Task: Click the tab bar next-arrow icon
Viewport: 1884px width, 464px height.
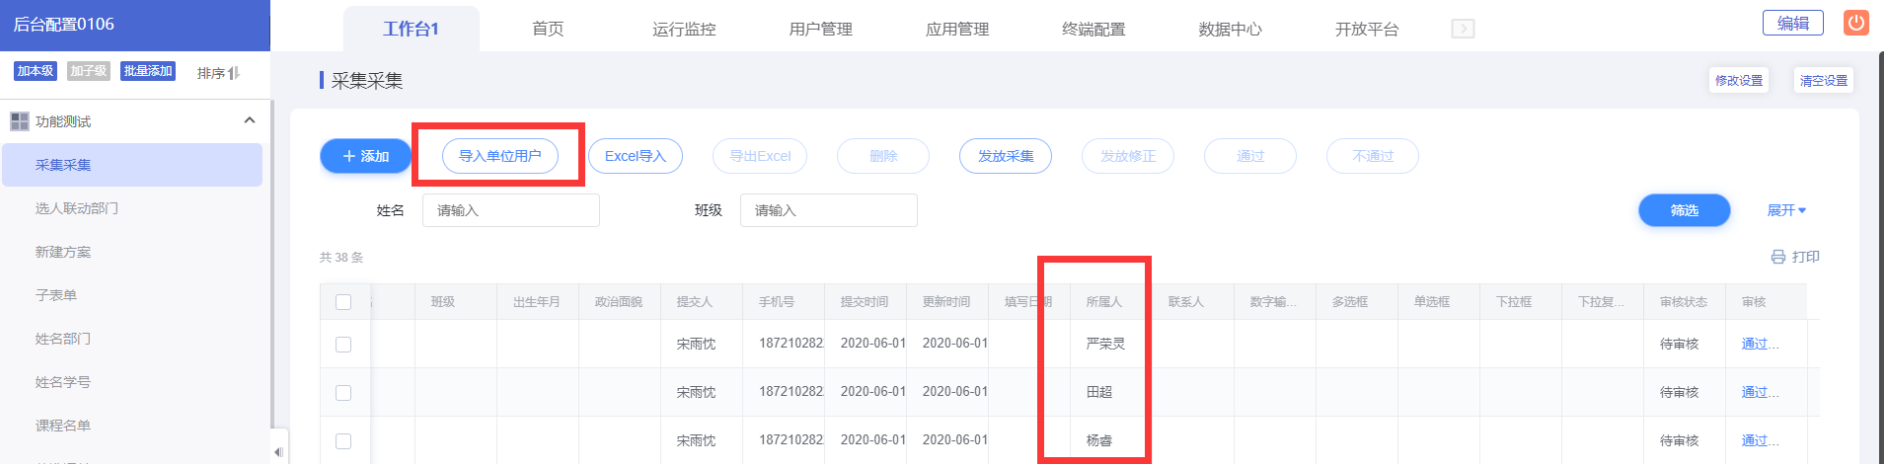Action: point(1463,29)
